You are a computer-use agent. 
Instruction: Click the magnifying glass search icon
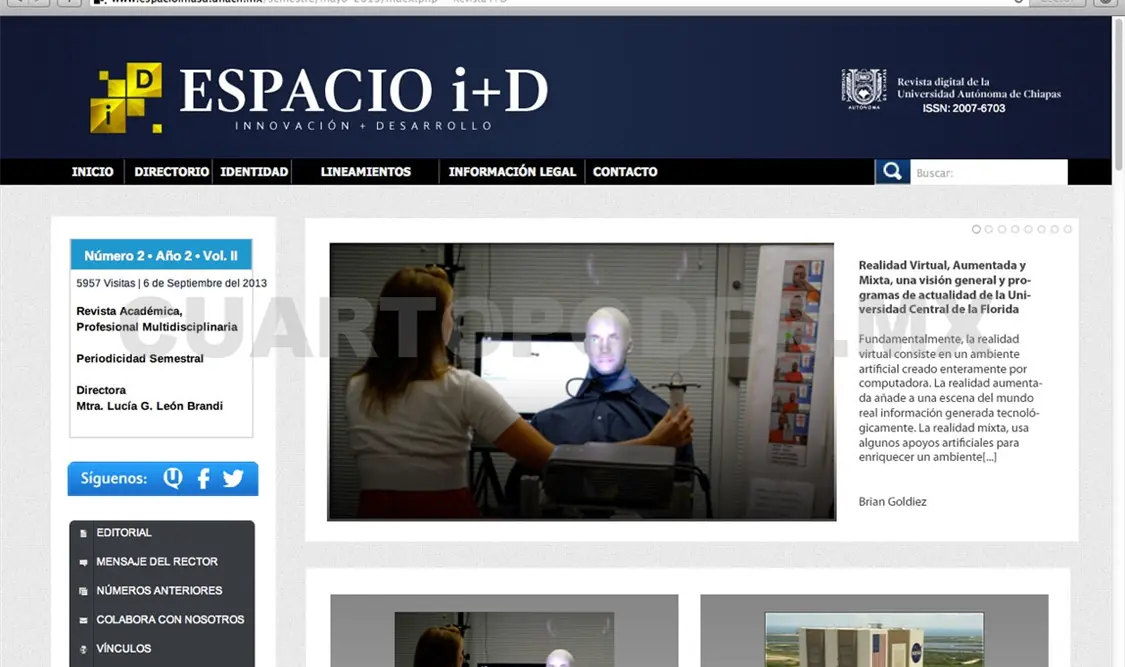coord(891,171)
